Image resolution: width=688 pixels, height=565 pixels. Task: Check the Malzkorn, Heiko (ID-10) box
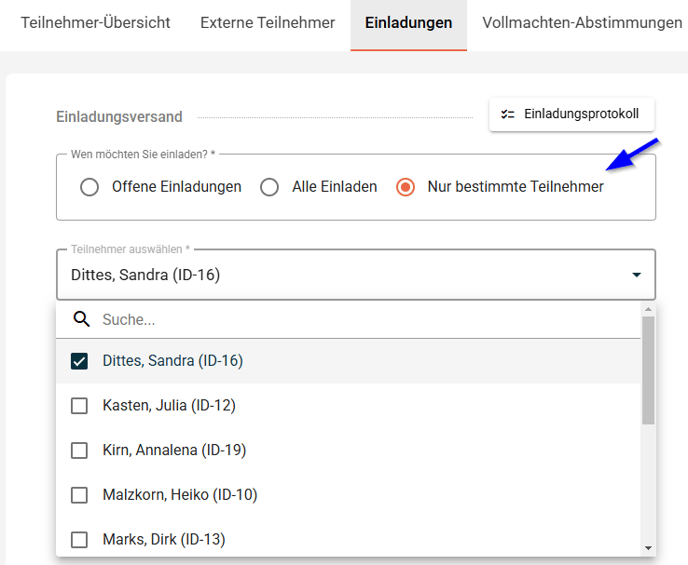click(79, 495)
